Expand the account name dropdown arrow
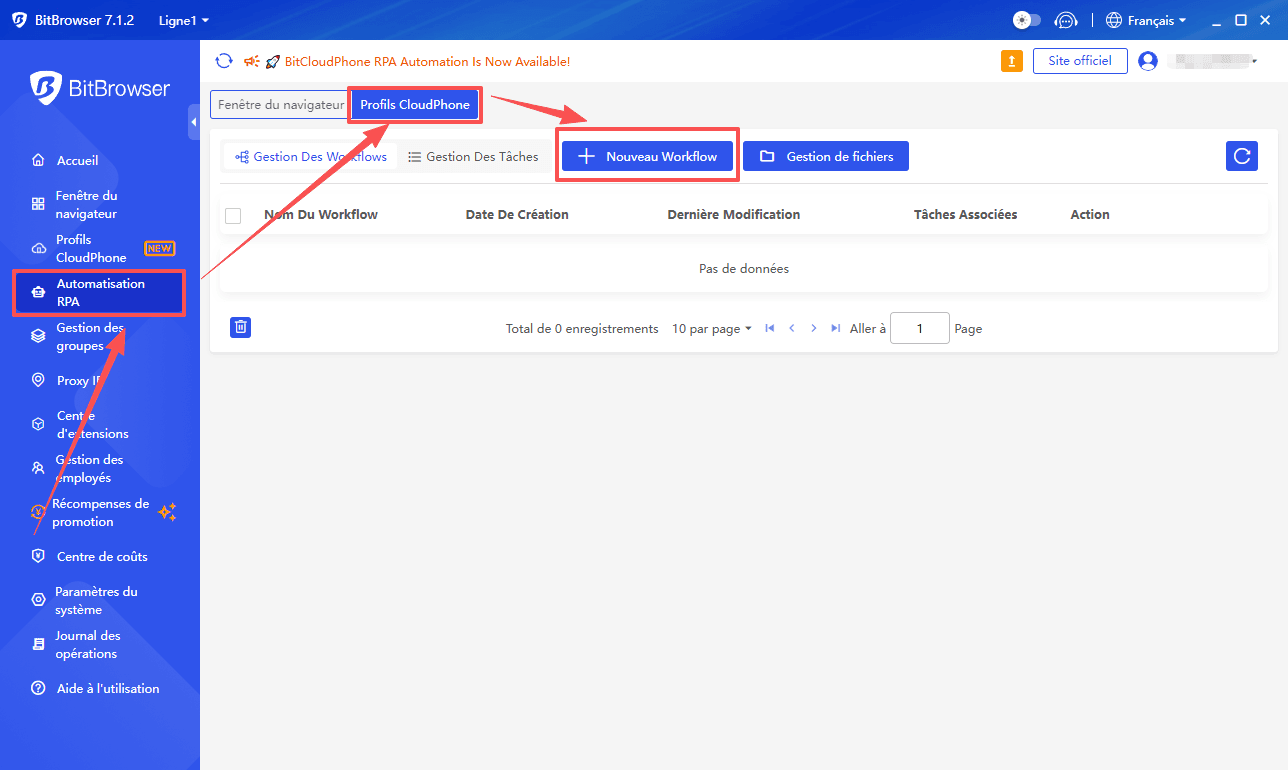Screen dimensions: 1288x770 point(1254,62)
